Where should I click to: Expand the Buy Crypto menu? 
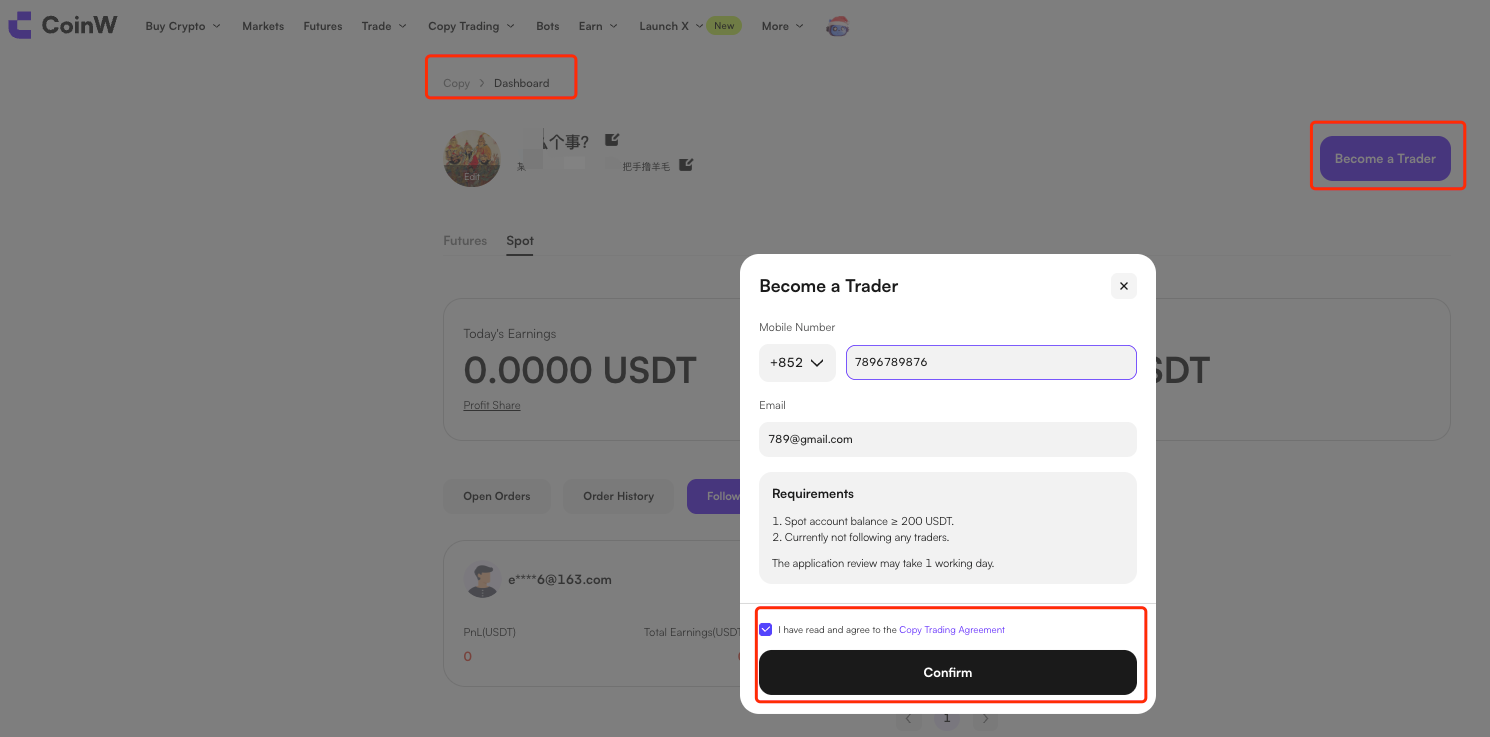pyautogui.click(x=182, y=26)
